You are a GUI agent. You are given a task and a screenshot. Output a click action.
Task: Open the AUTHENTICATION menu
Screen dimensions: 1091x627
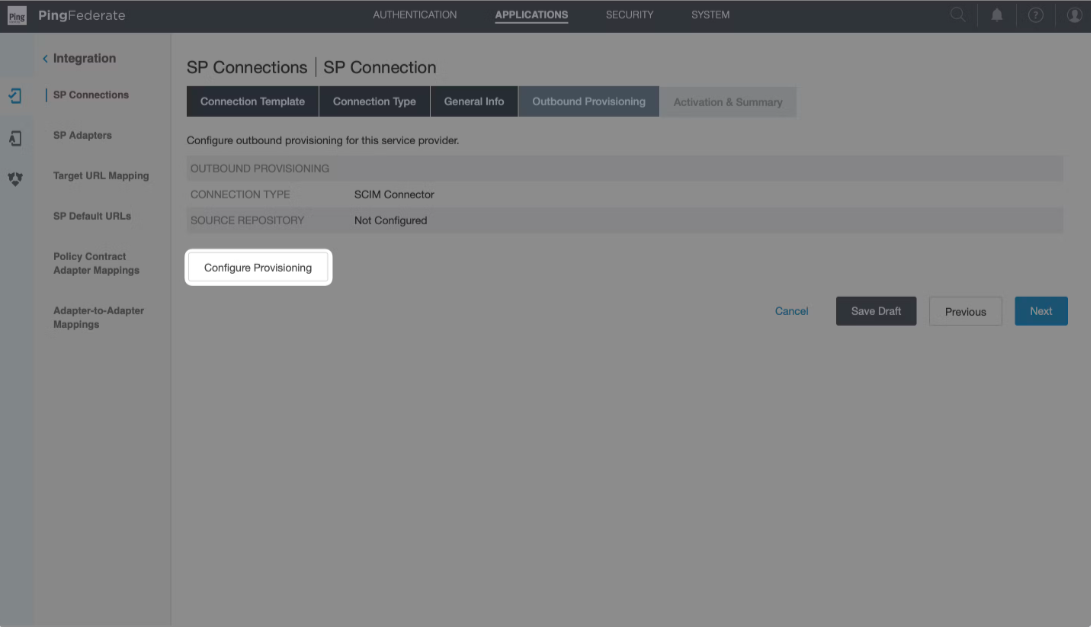point(415,15)
